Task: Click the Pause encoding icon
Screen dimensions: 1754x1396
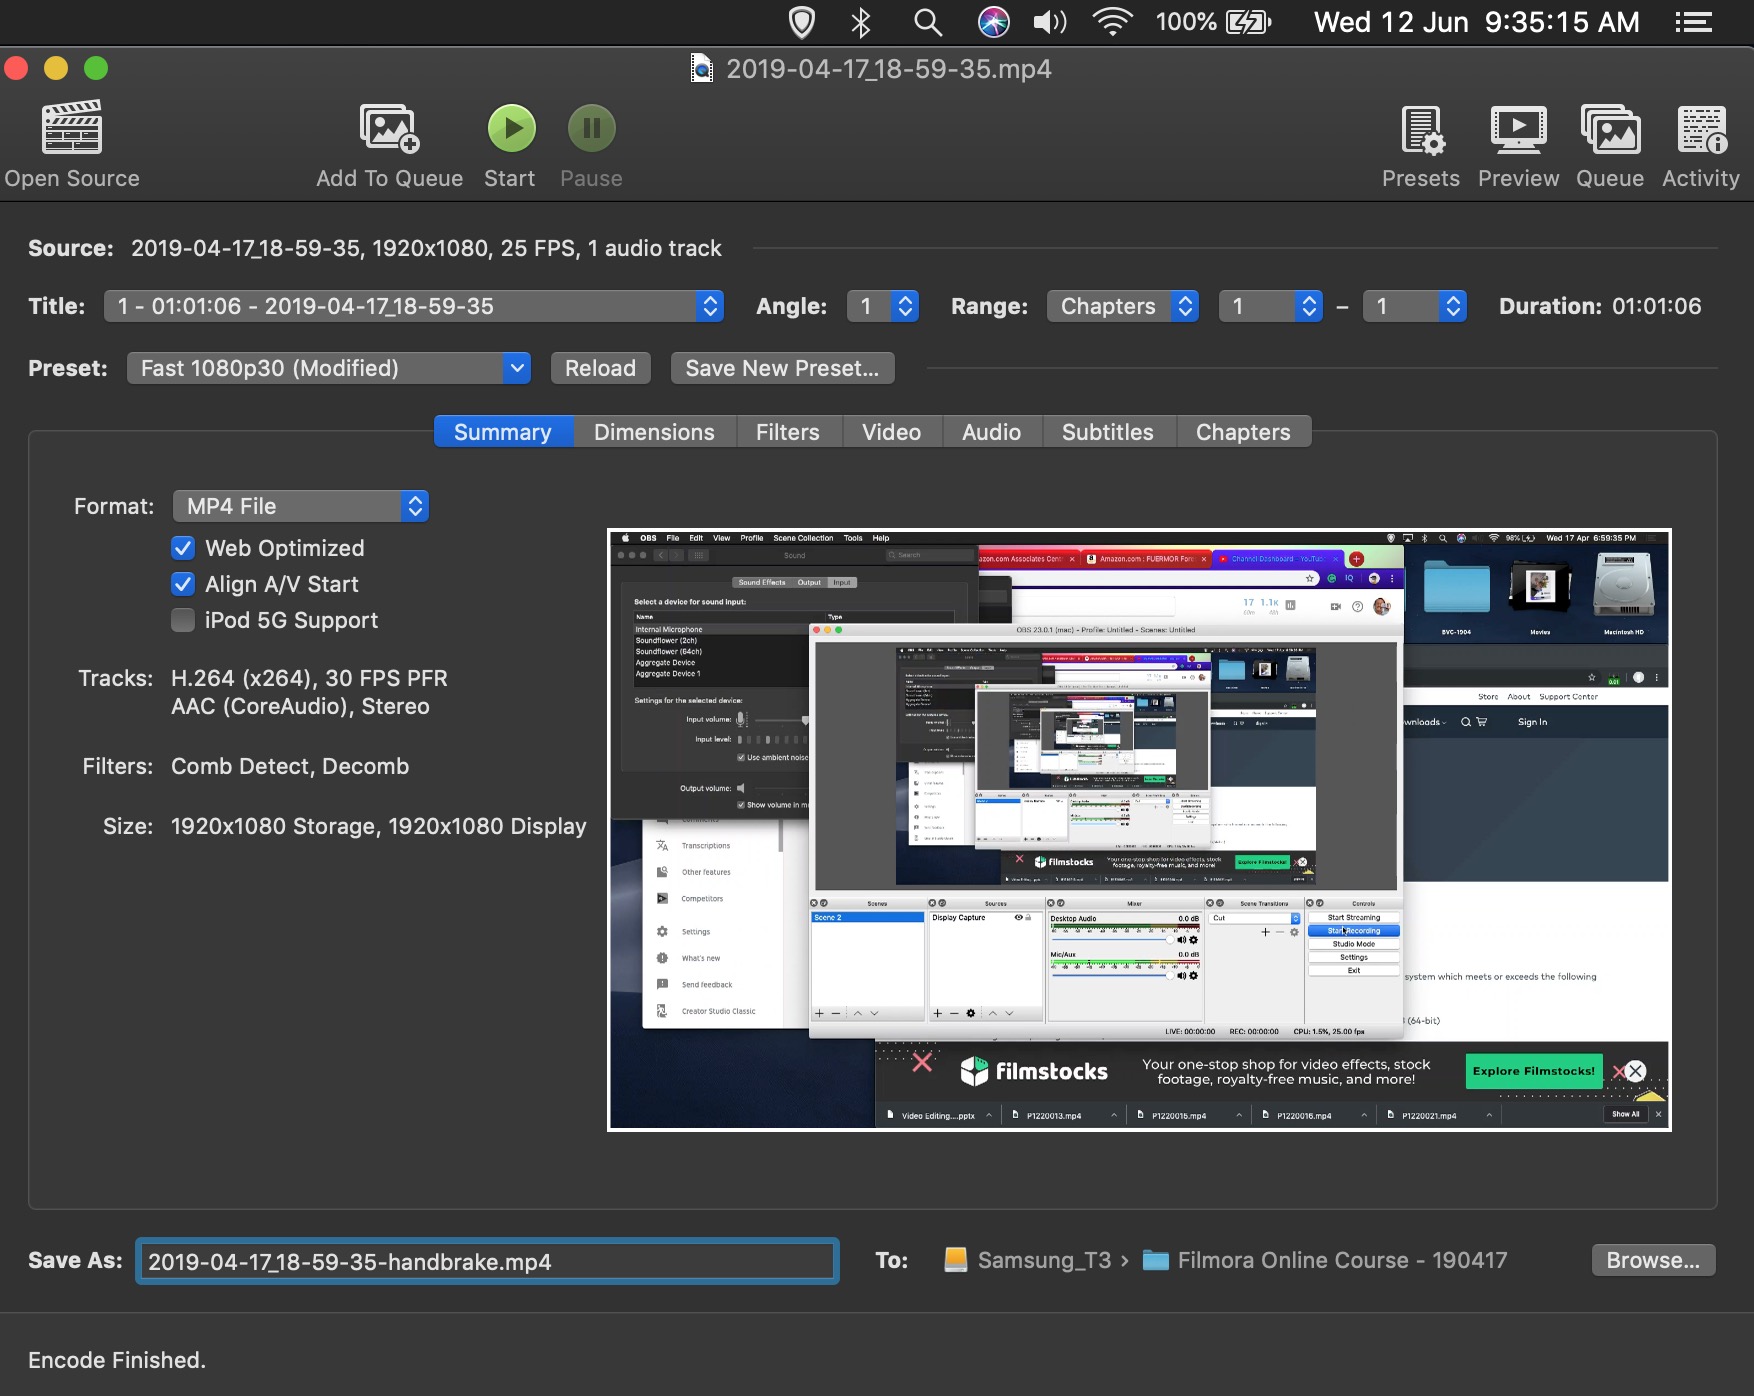Action: 591,128
